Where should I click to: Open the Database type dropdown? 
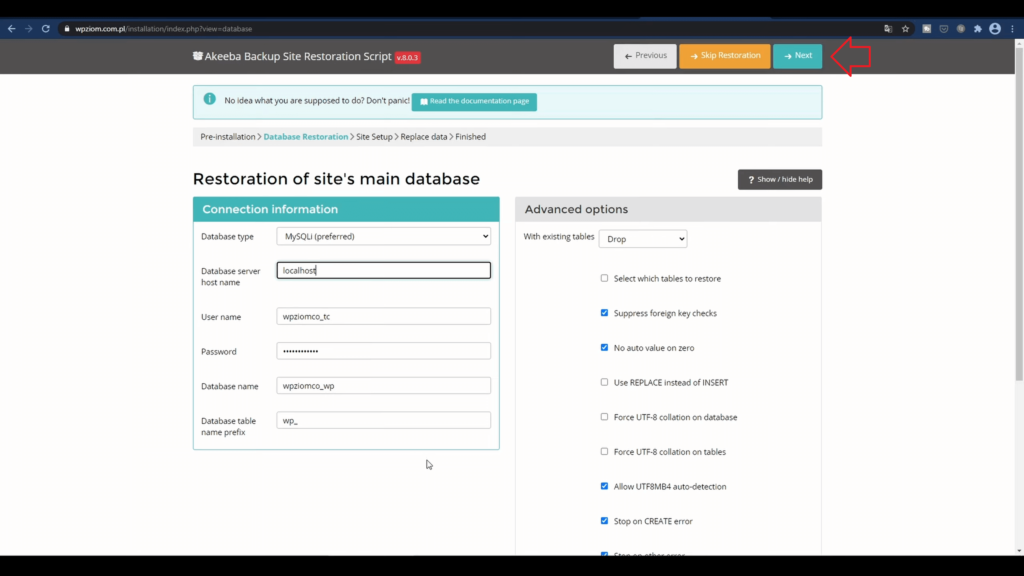[x=383, y=236]
